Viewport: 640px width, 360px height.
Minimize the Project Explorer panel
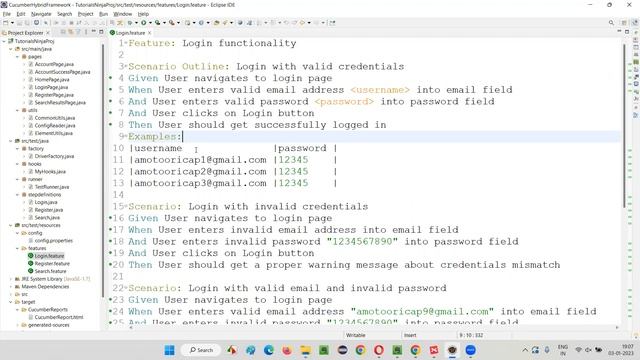coord(94,32)
